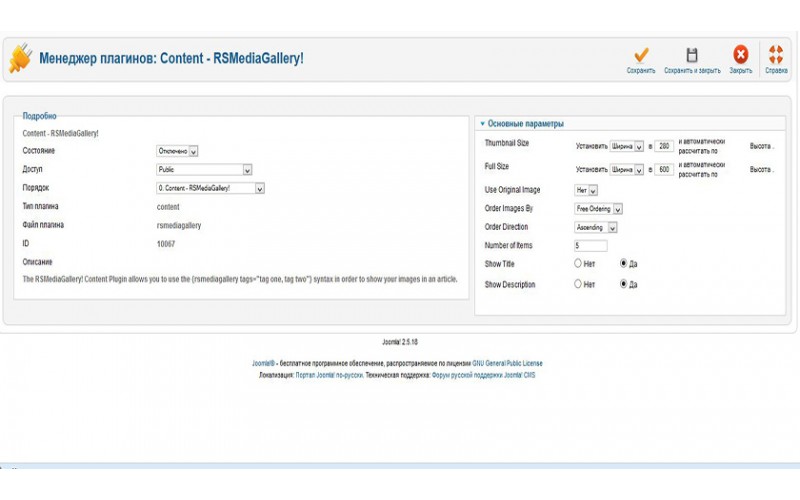Image resolution: width=800 pixels, height=500 pixels.
Task: Click plugin type value content
Action: [168, 207]
